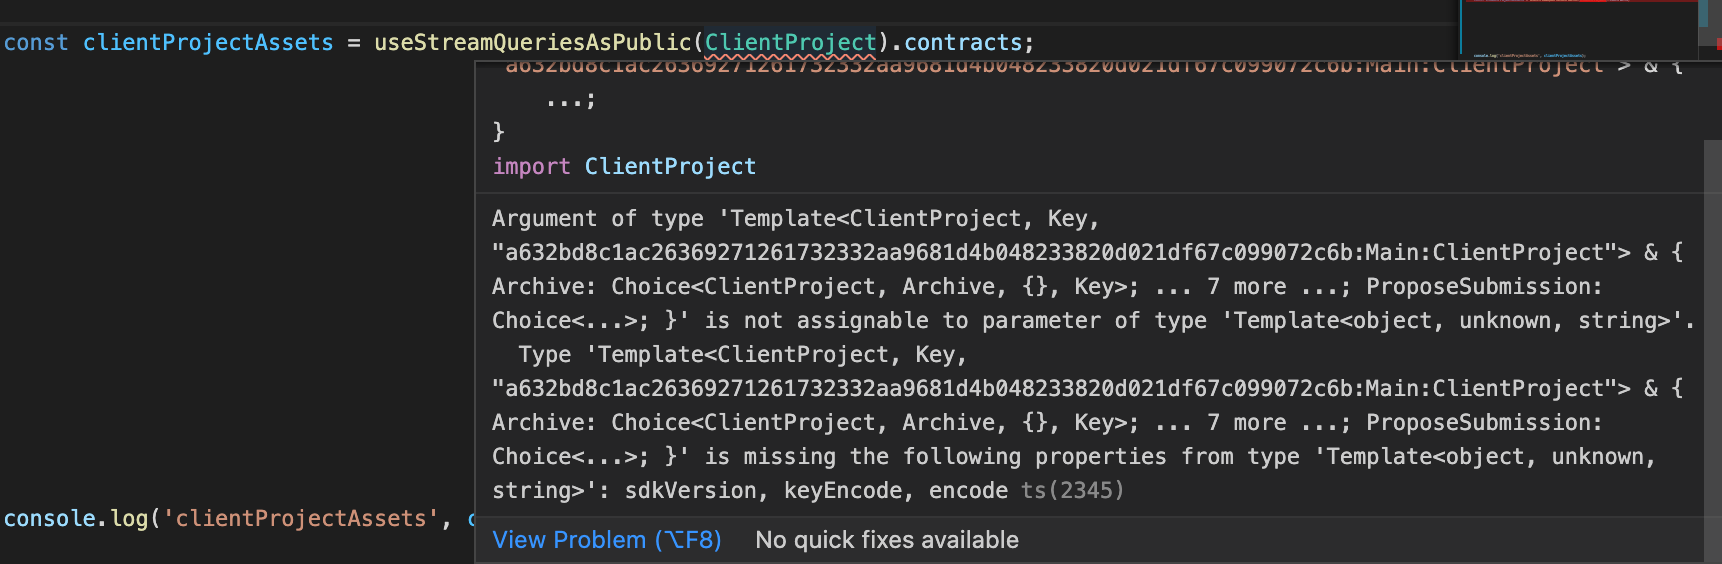Click ClientProject in the hover import line
The image size is (1722, 564).
[670, 167]
